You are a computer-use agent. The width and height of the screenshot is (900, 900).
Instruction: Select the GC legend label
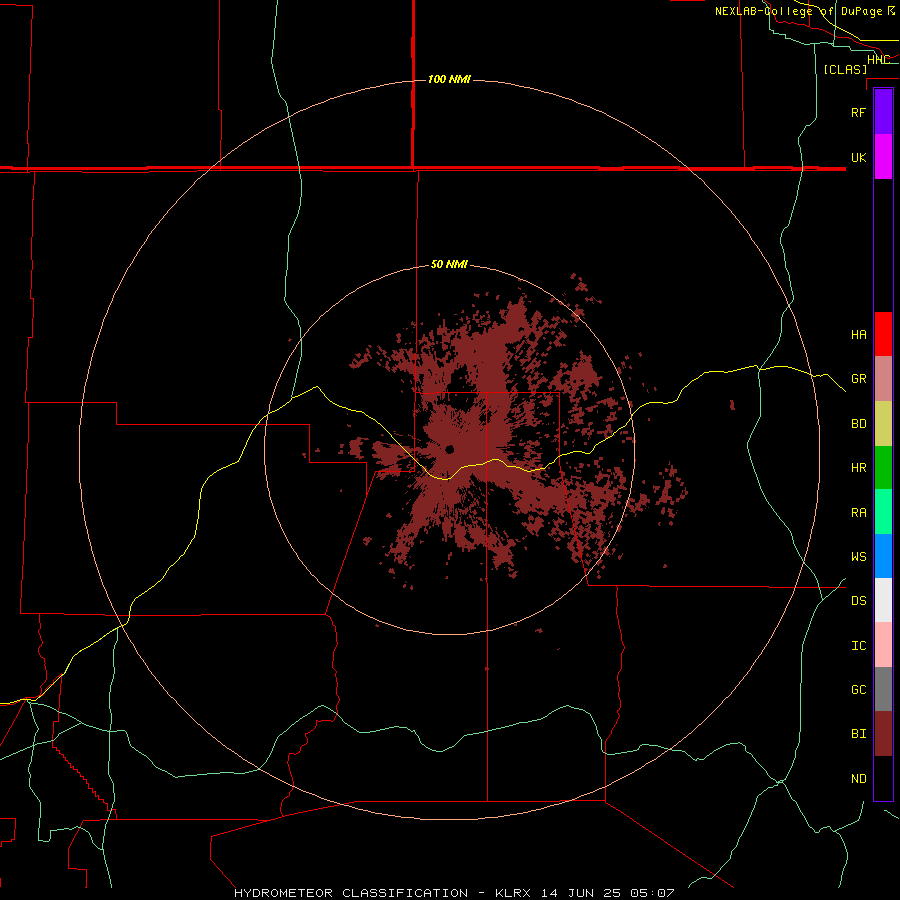[x=858, y=689]
